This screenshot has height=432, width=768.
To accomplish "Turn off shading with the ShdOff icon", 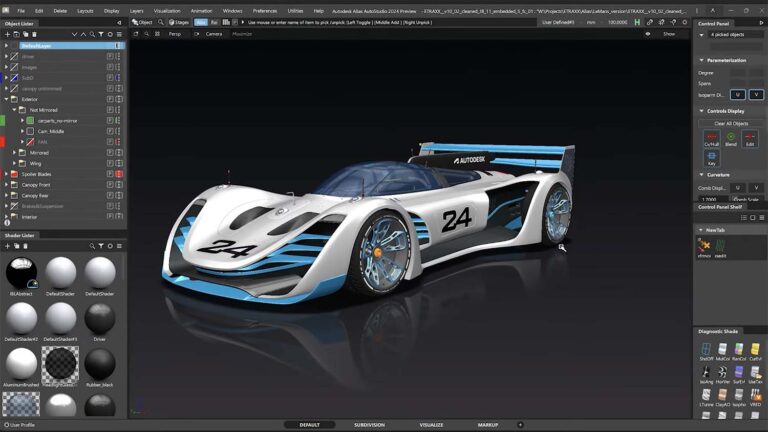I will [706, 349].
